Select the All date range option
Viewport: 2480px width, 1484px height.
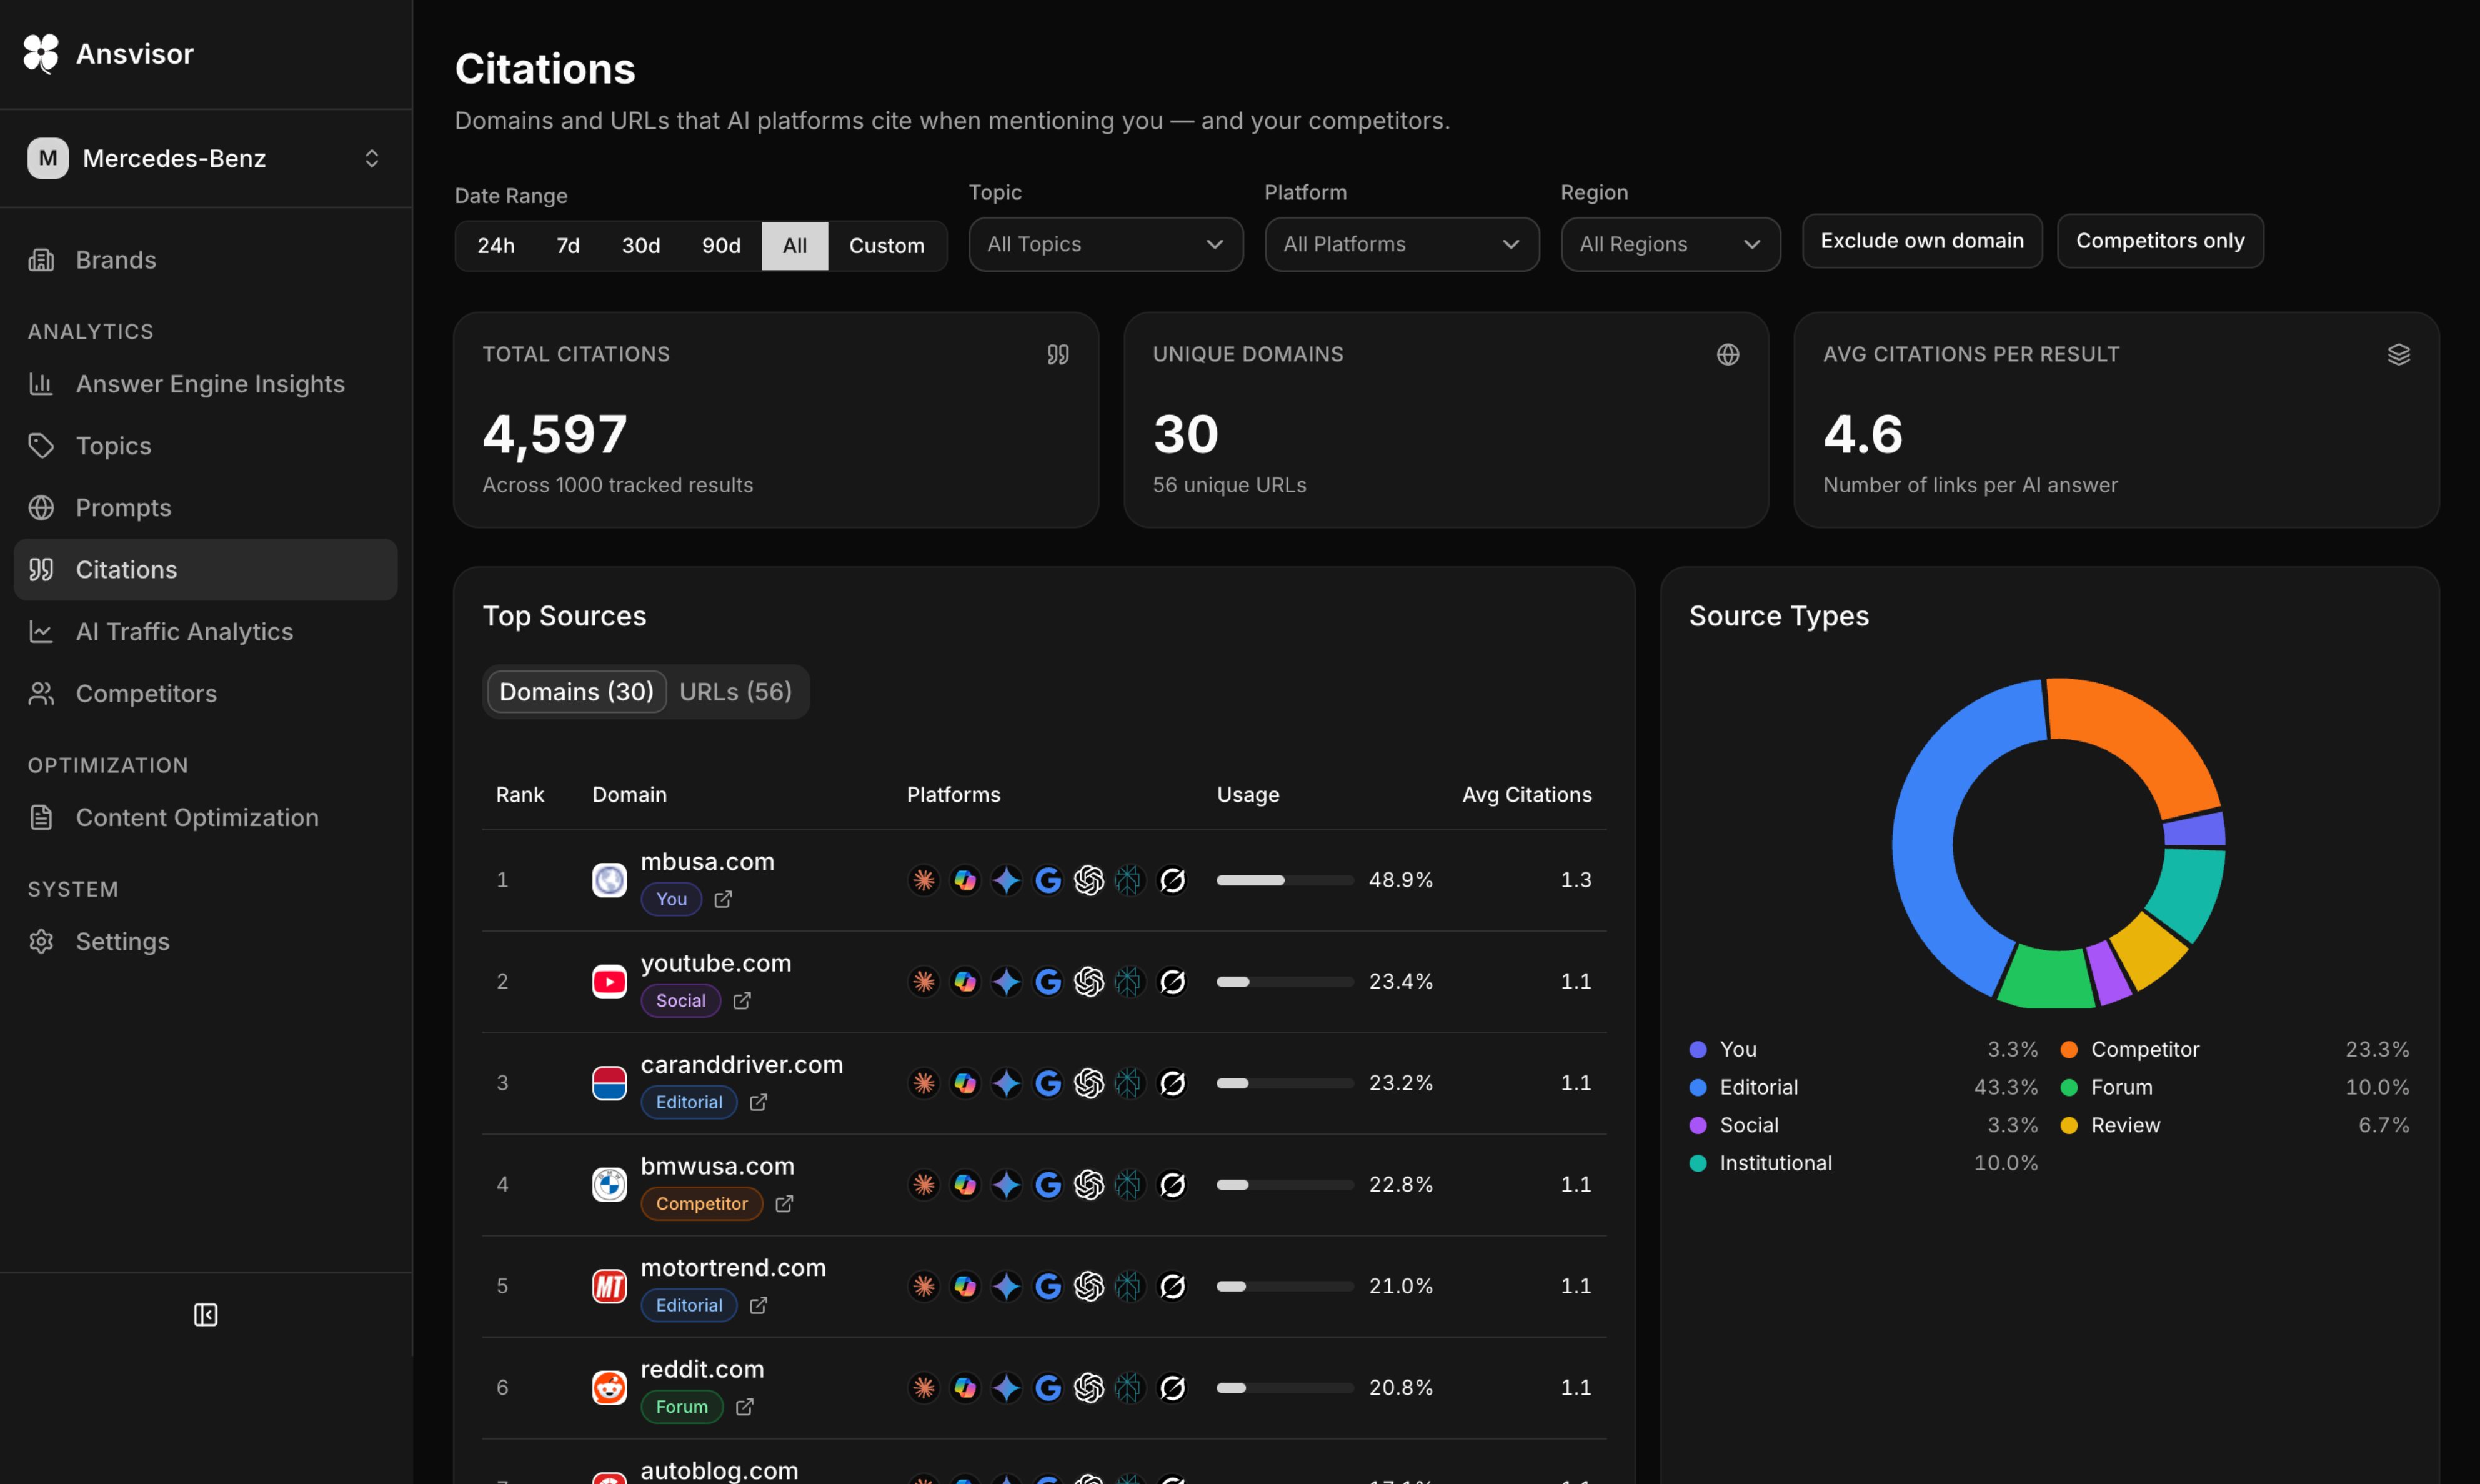coord(795,246)
